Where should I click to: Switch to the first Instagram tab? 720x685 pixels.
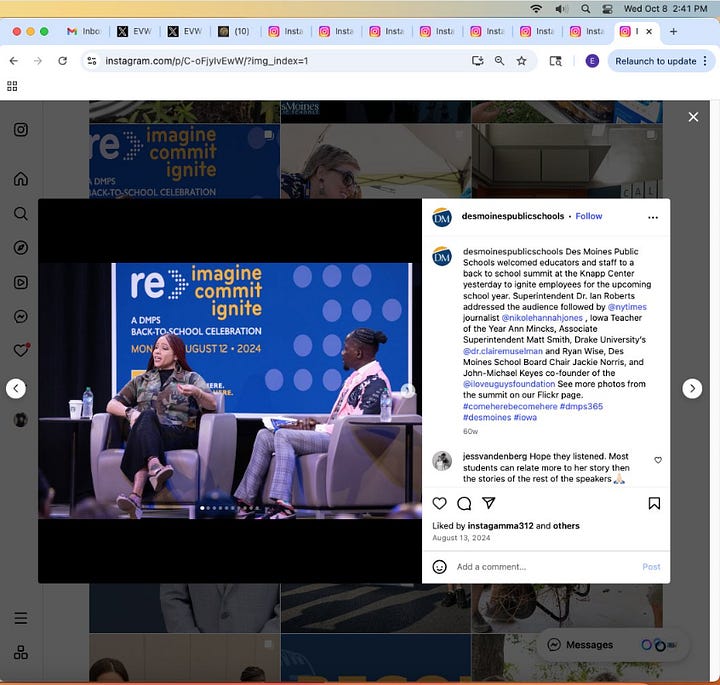click(286, 31)
